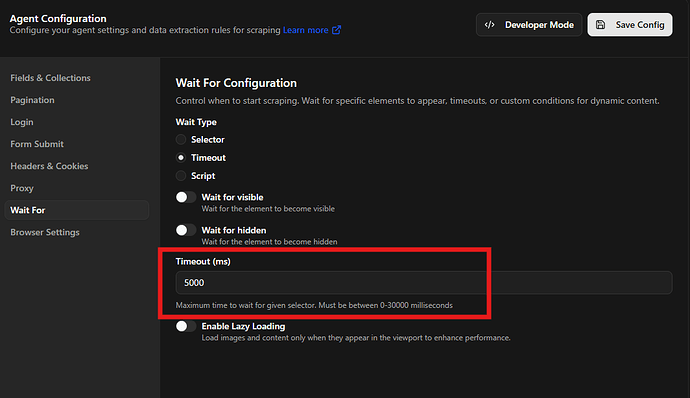Viewport: 690px width, 398px height.
Task: Select Form Submit in the sidebar
Action: click(37, 144)
